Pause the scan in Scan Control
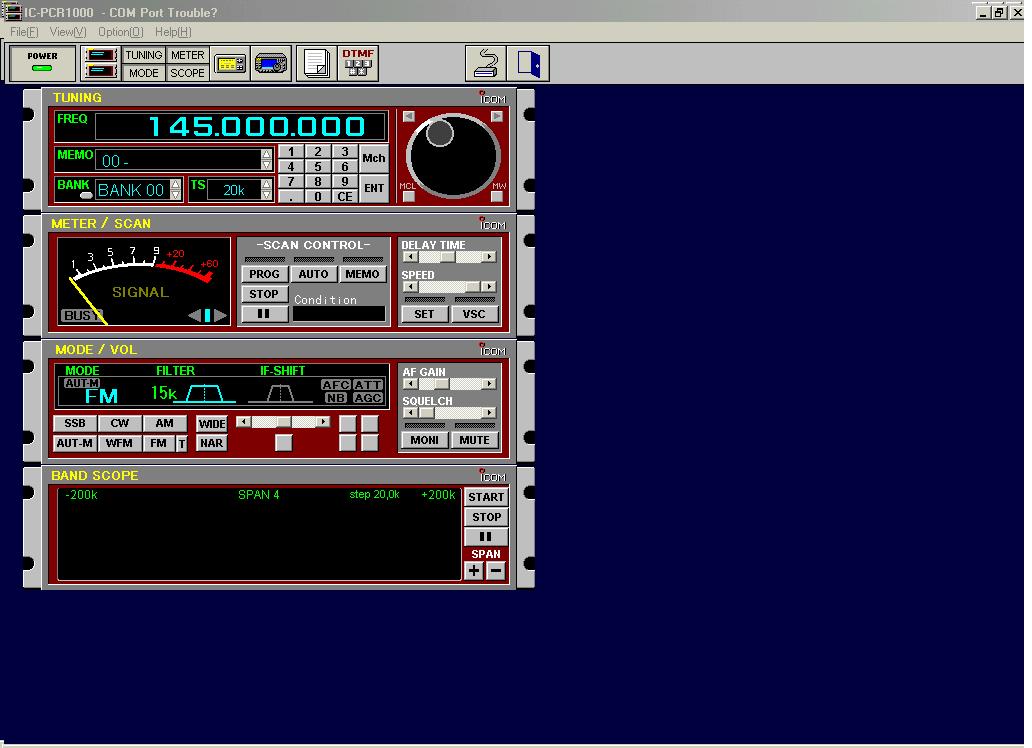This screenshot has height=748, width=1032. click(264, 314)
